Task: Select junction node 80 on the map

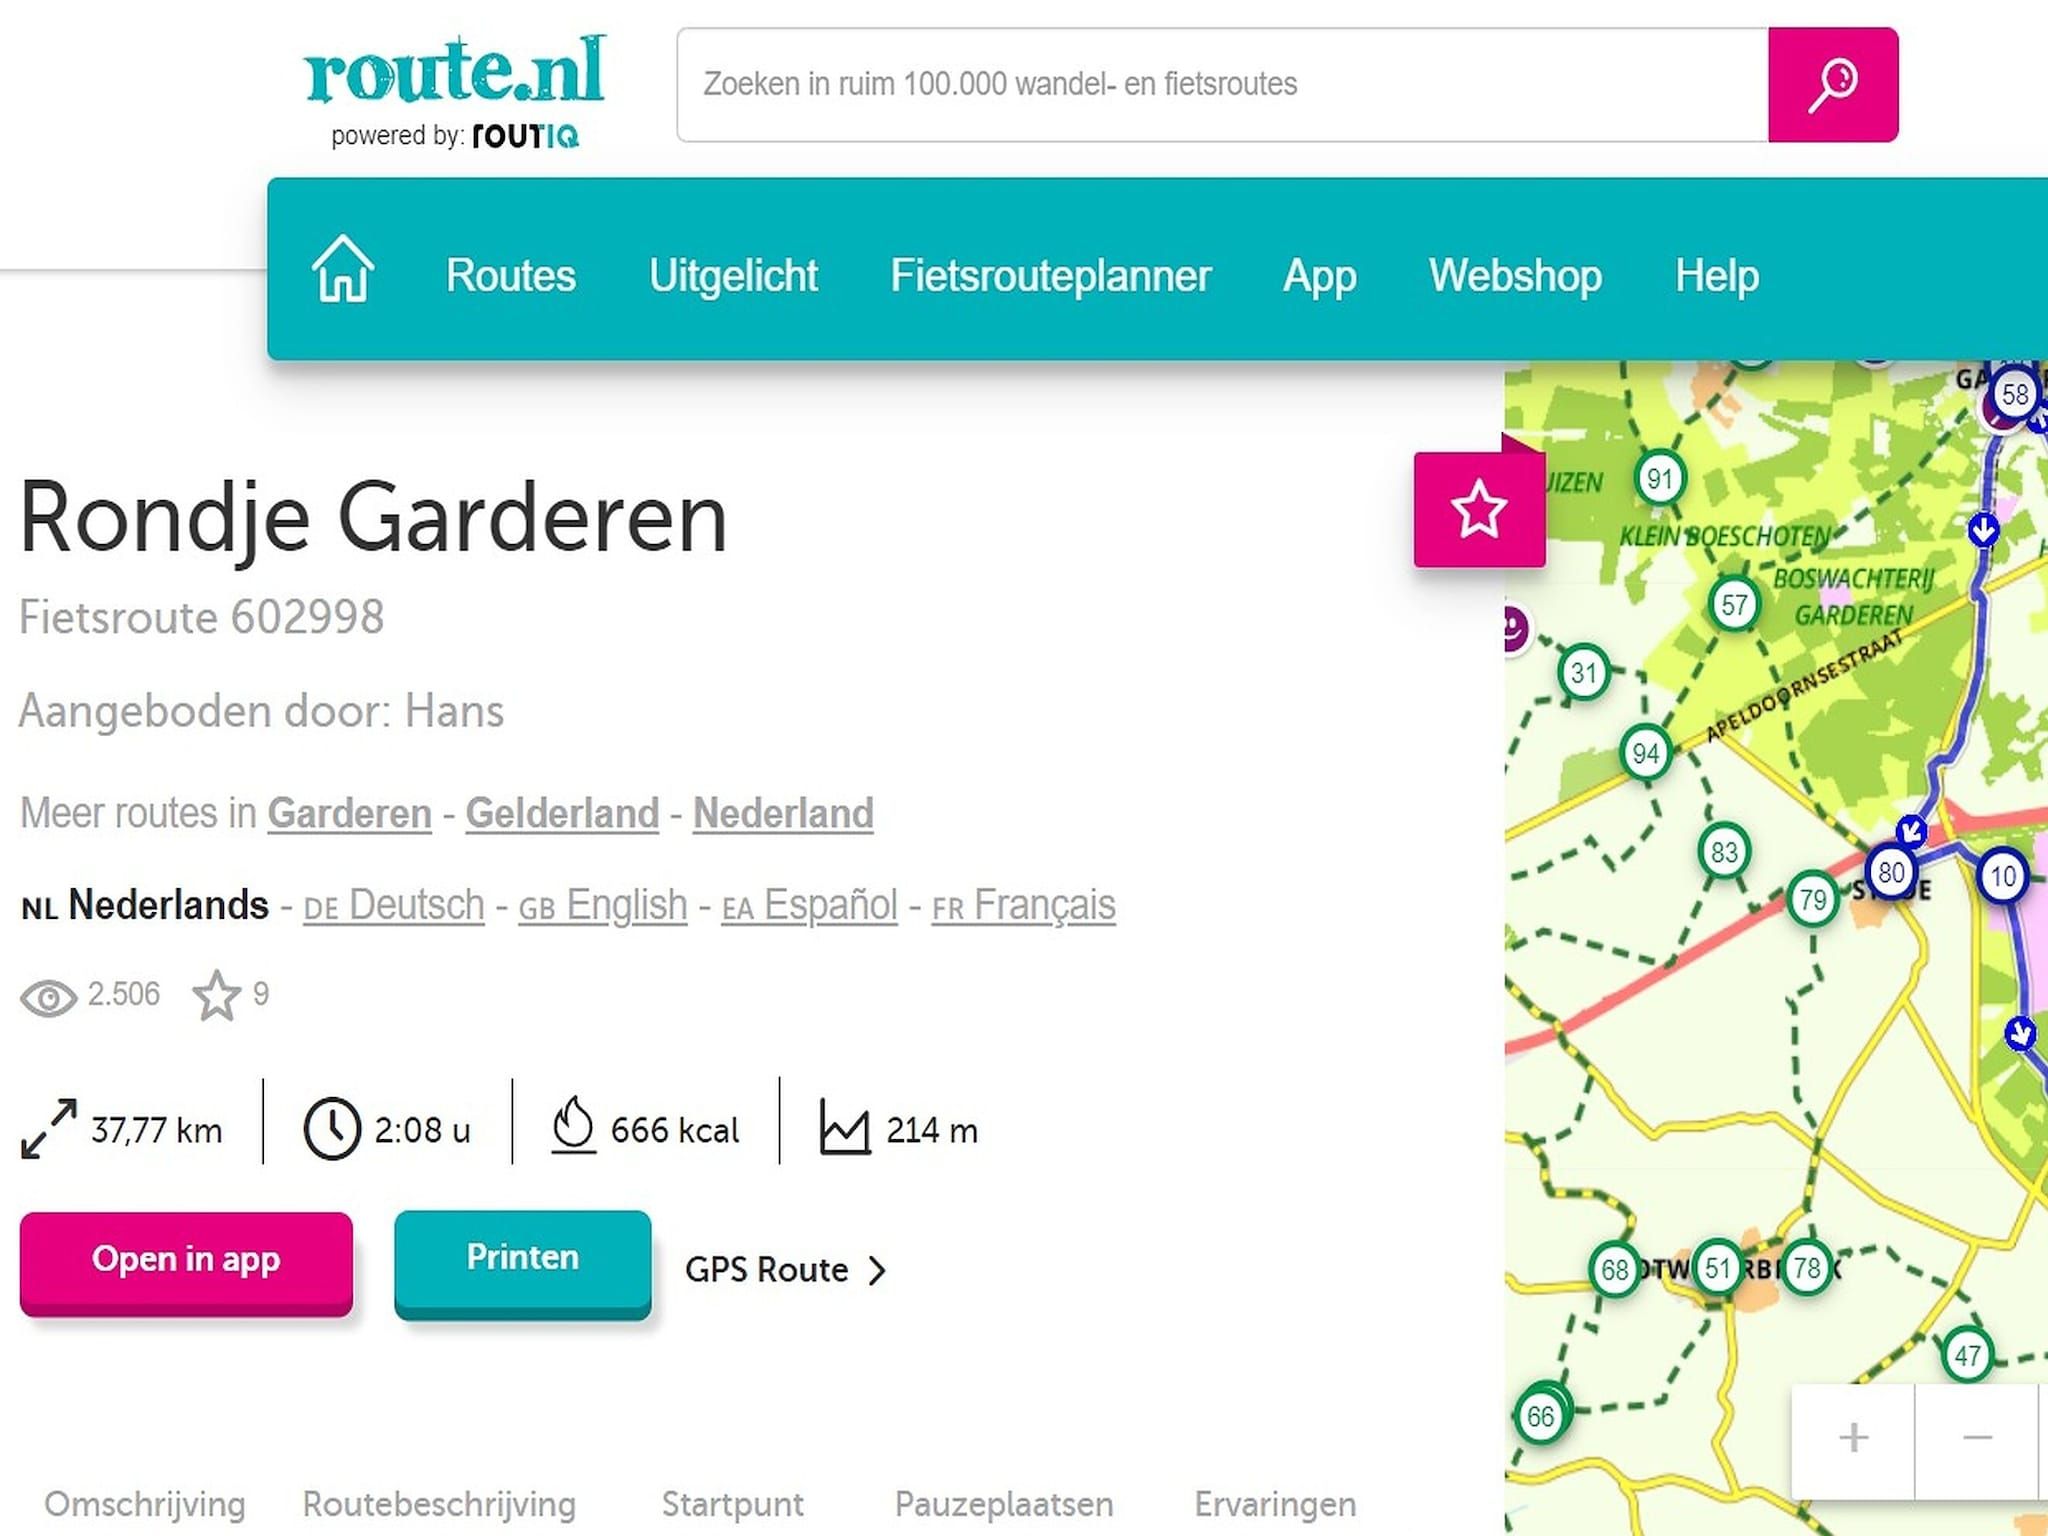Action: coord(1890,872)
